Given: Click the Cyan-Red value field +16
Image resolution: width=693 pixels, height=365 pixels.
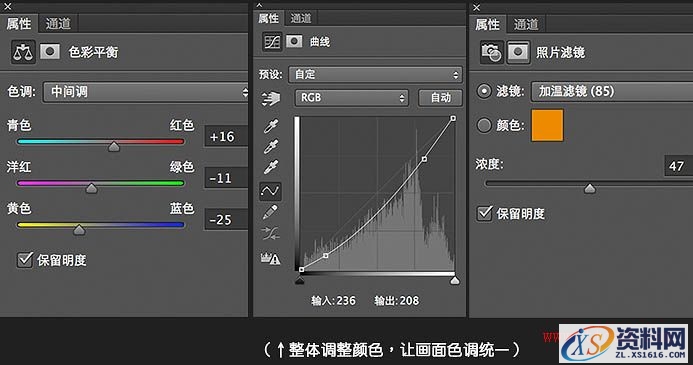Looking at the screenshot, I should pos(226,137).
